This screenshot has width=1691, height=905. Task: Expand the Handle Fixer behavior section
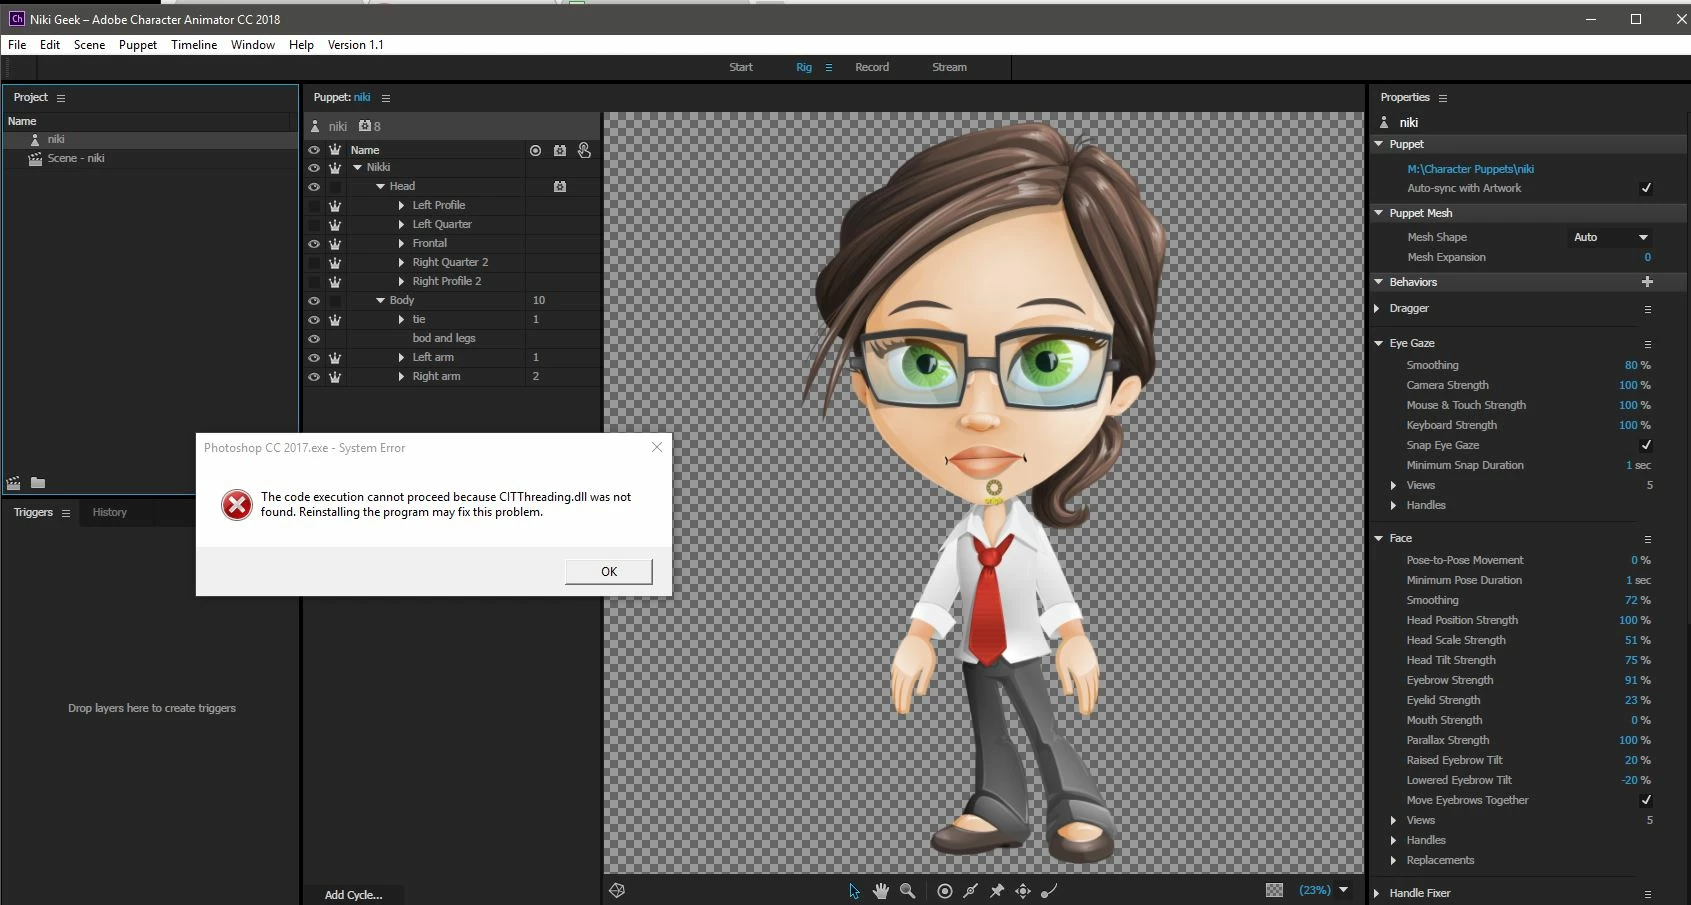click(1377, 893)
